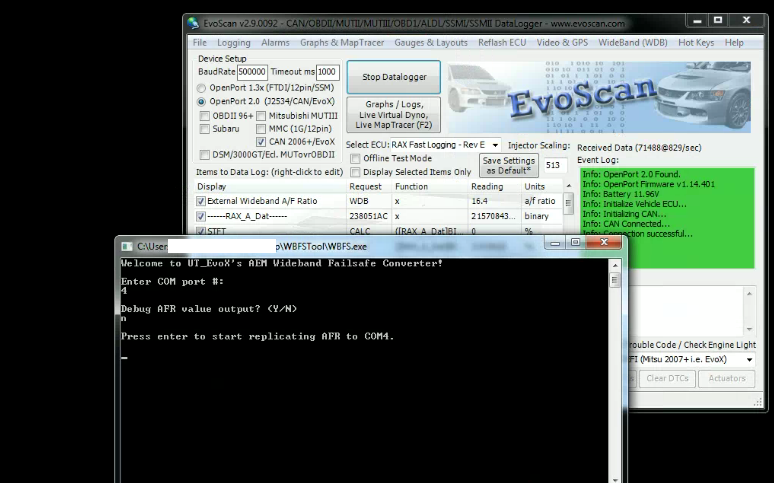
Task: Expand the EFI (Mitsu 2007+) dropdown
Action: (749, 360)
